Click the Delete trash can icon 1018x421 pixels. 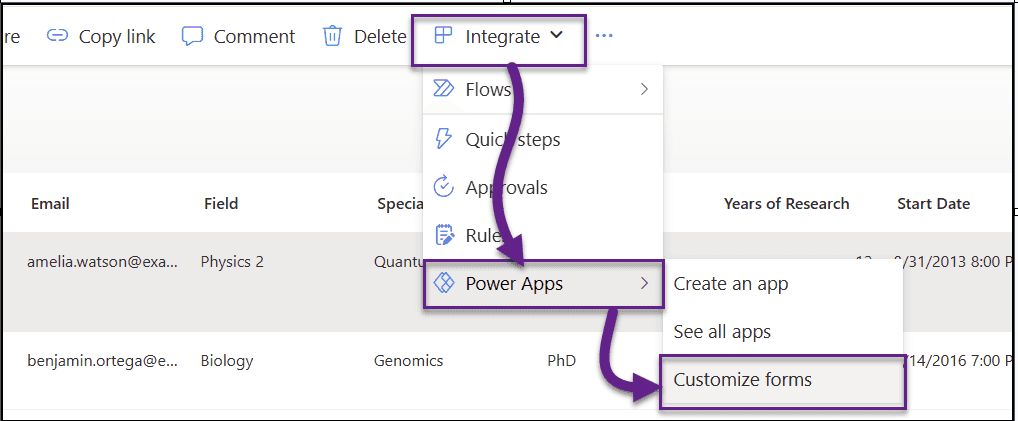(332, 36)
